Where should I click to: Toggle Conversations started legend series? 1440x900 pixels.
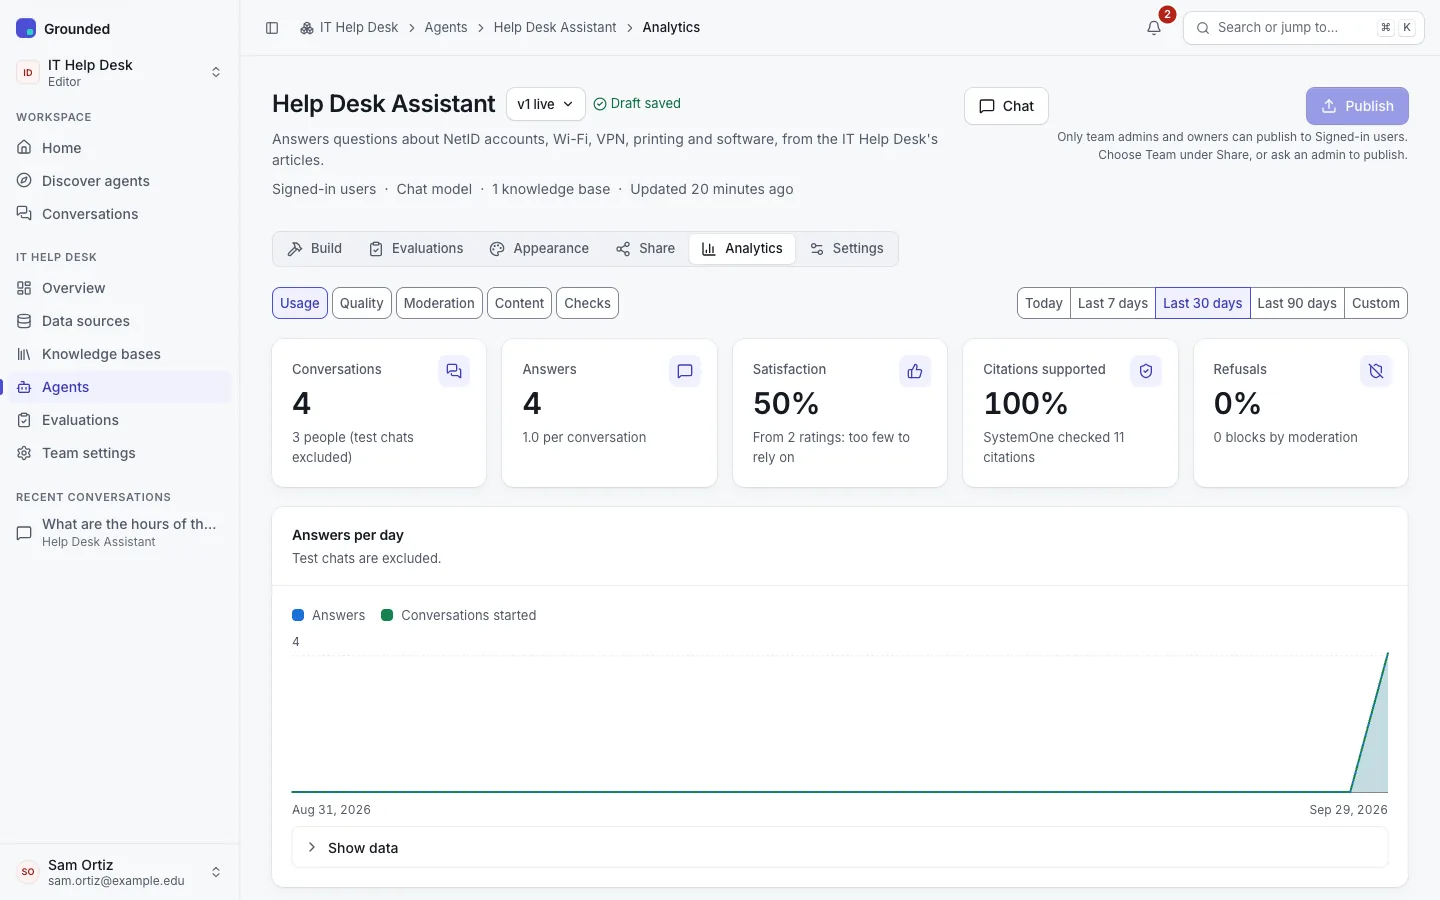(x=459, y=615)
